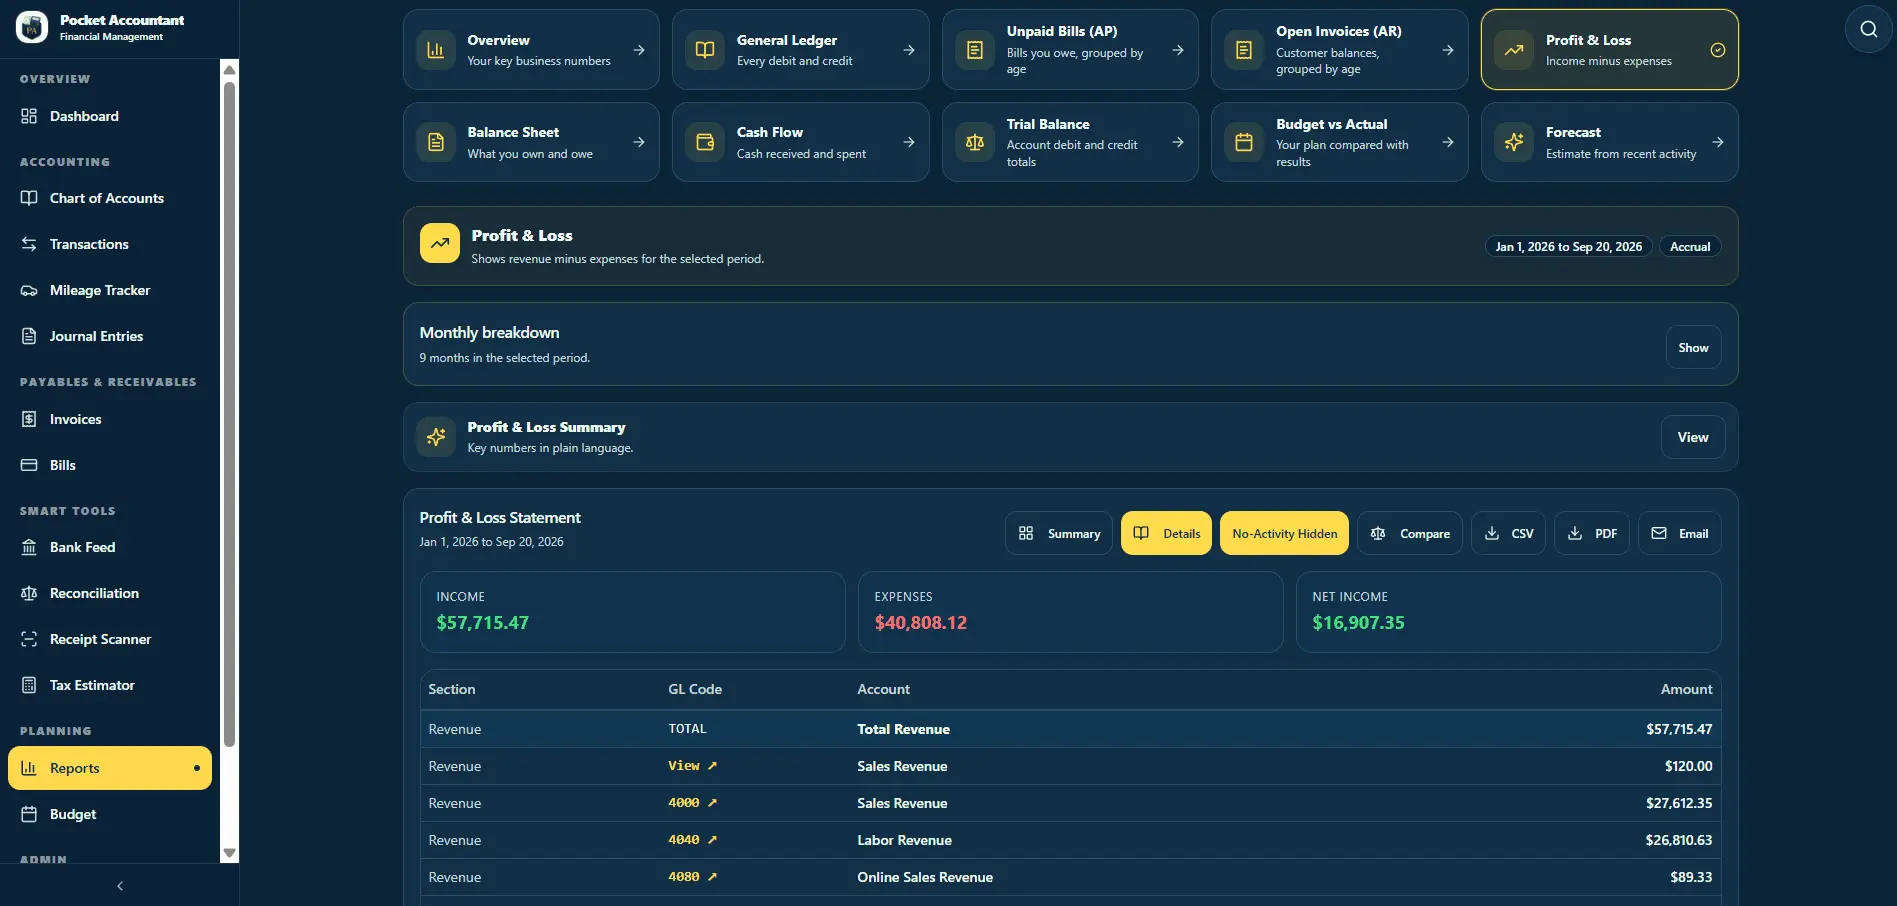Open Mileage Tracker from sidebar
The image size is (1897, 906).
110,290
